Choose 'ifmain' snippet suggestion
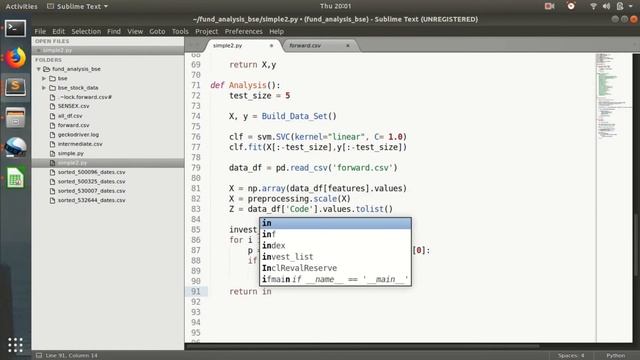Screen dimensions: 640x360 point(335,280)
